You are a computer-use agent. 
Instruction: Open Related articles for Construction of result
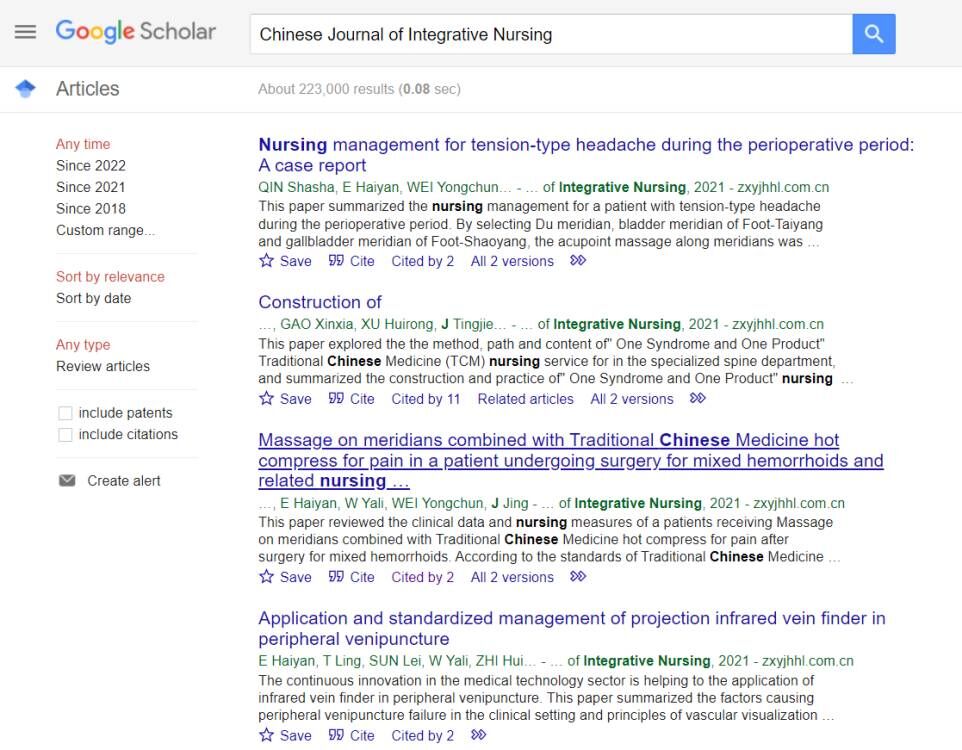click(x=526, y=399)
